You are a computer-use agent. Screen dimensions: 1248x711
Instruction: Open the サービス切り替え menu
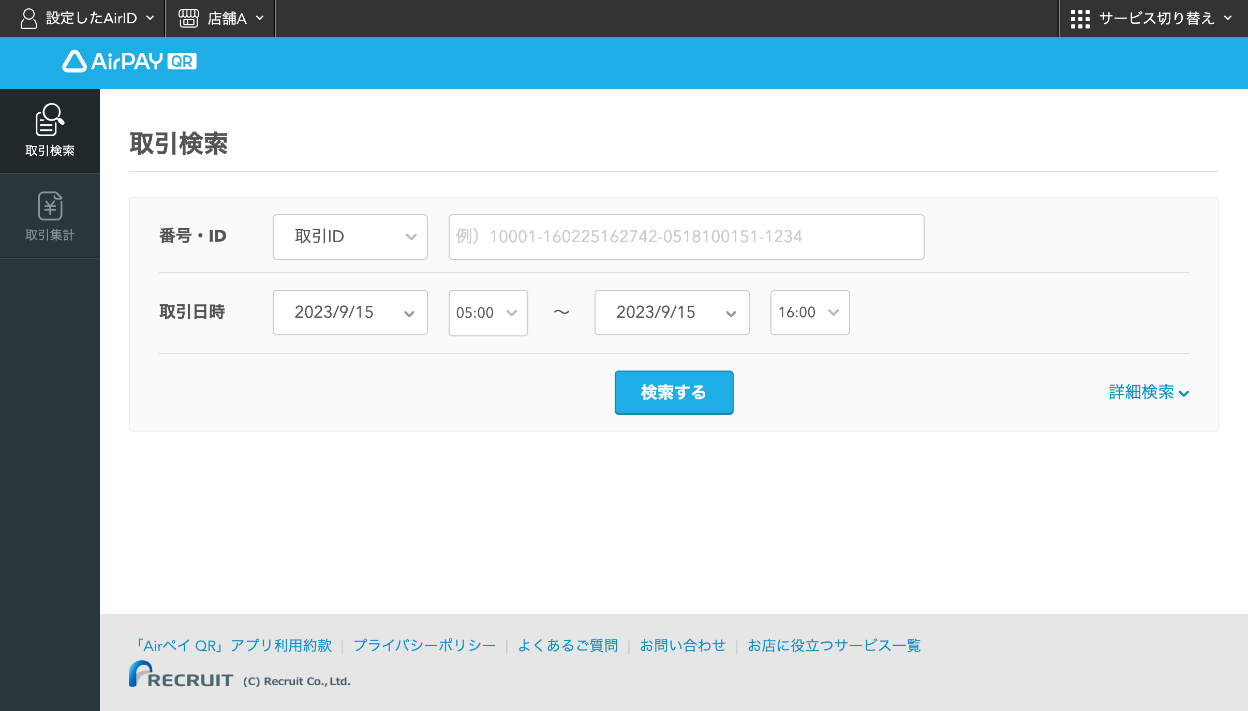click(x=1156, y=18)
